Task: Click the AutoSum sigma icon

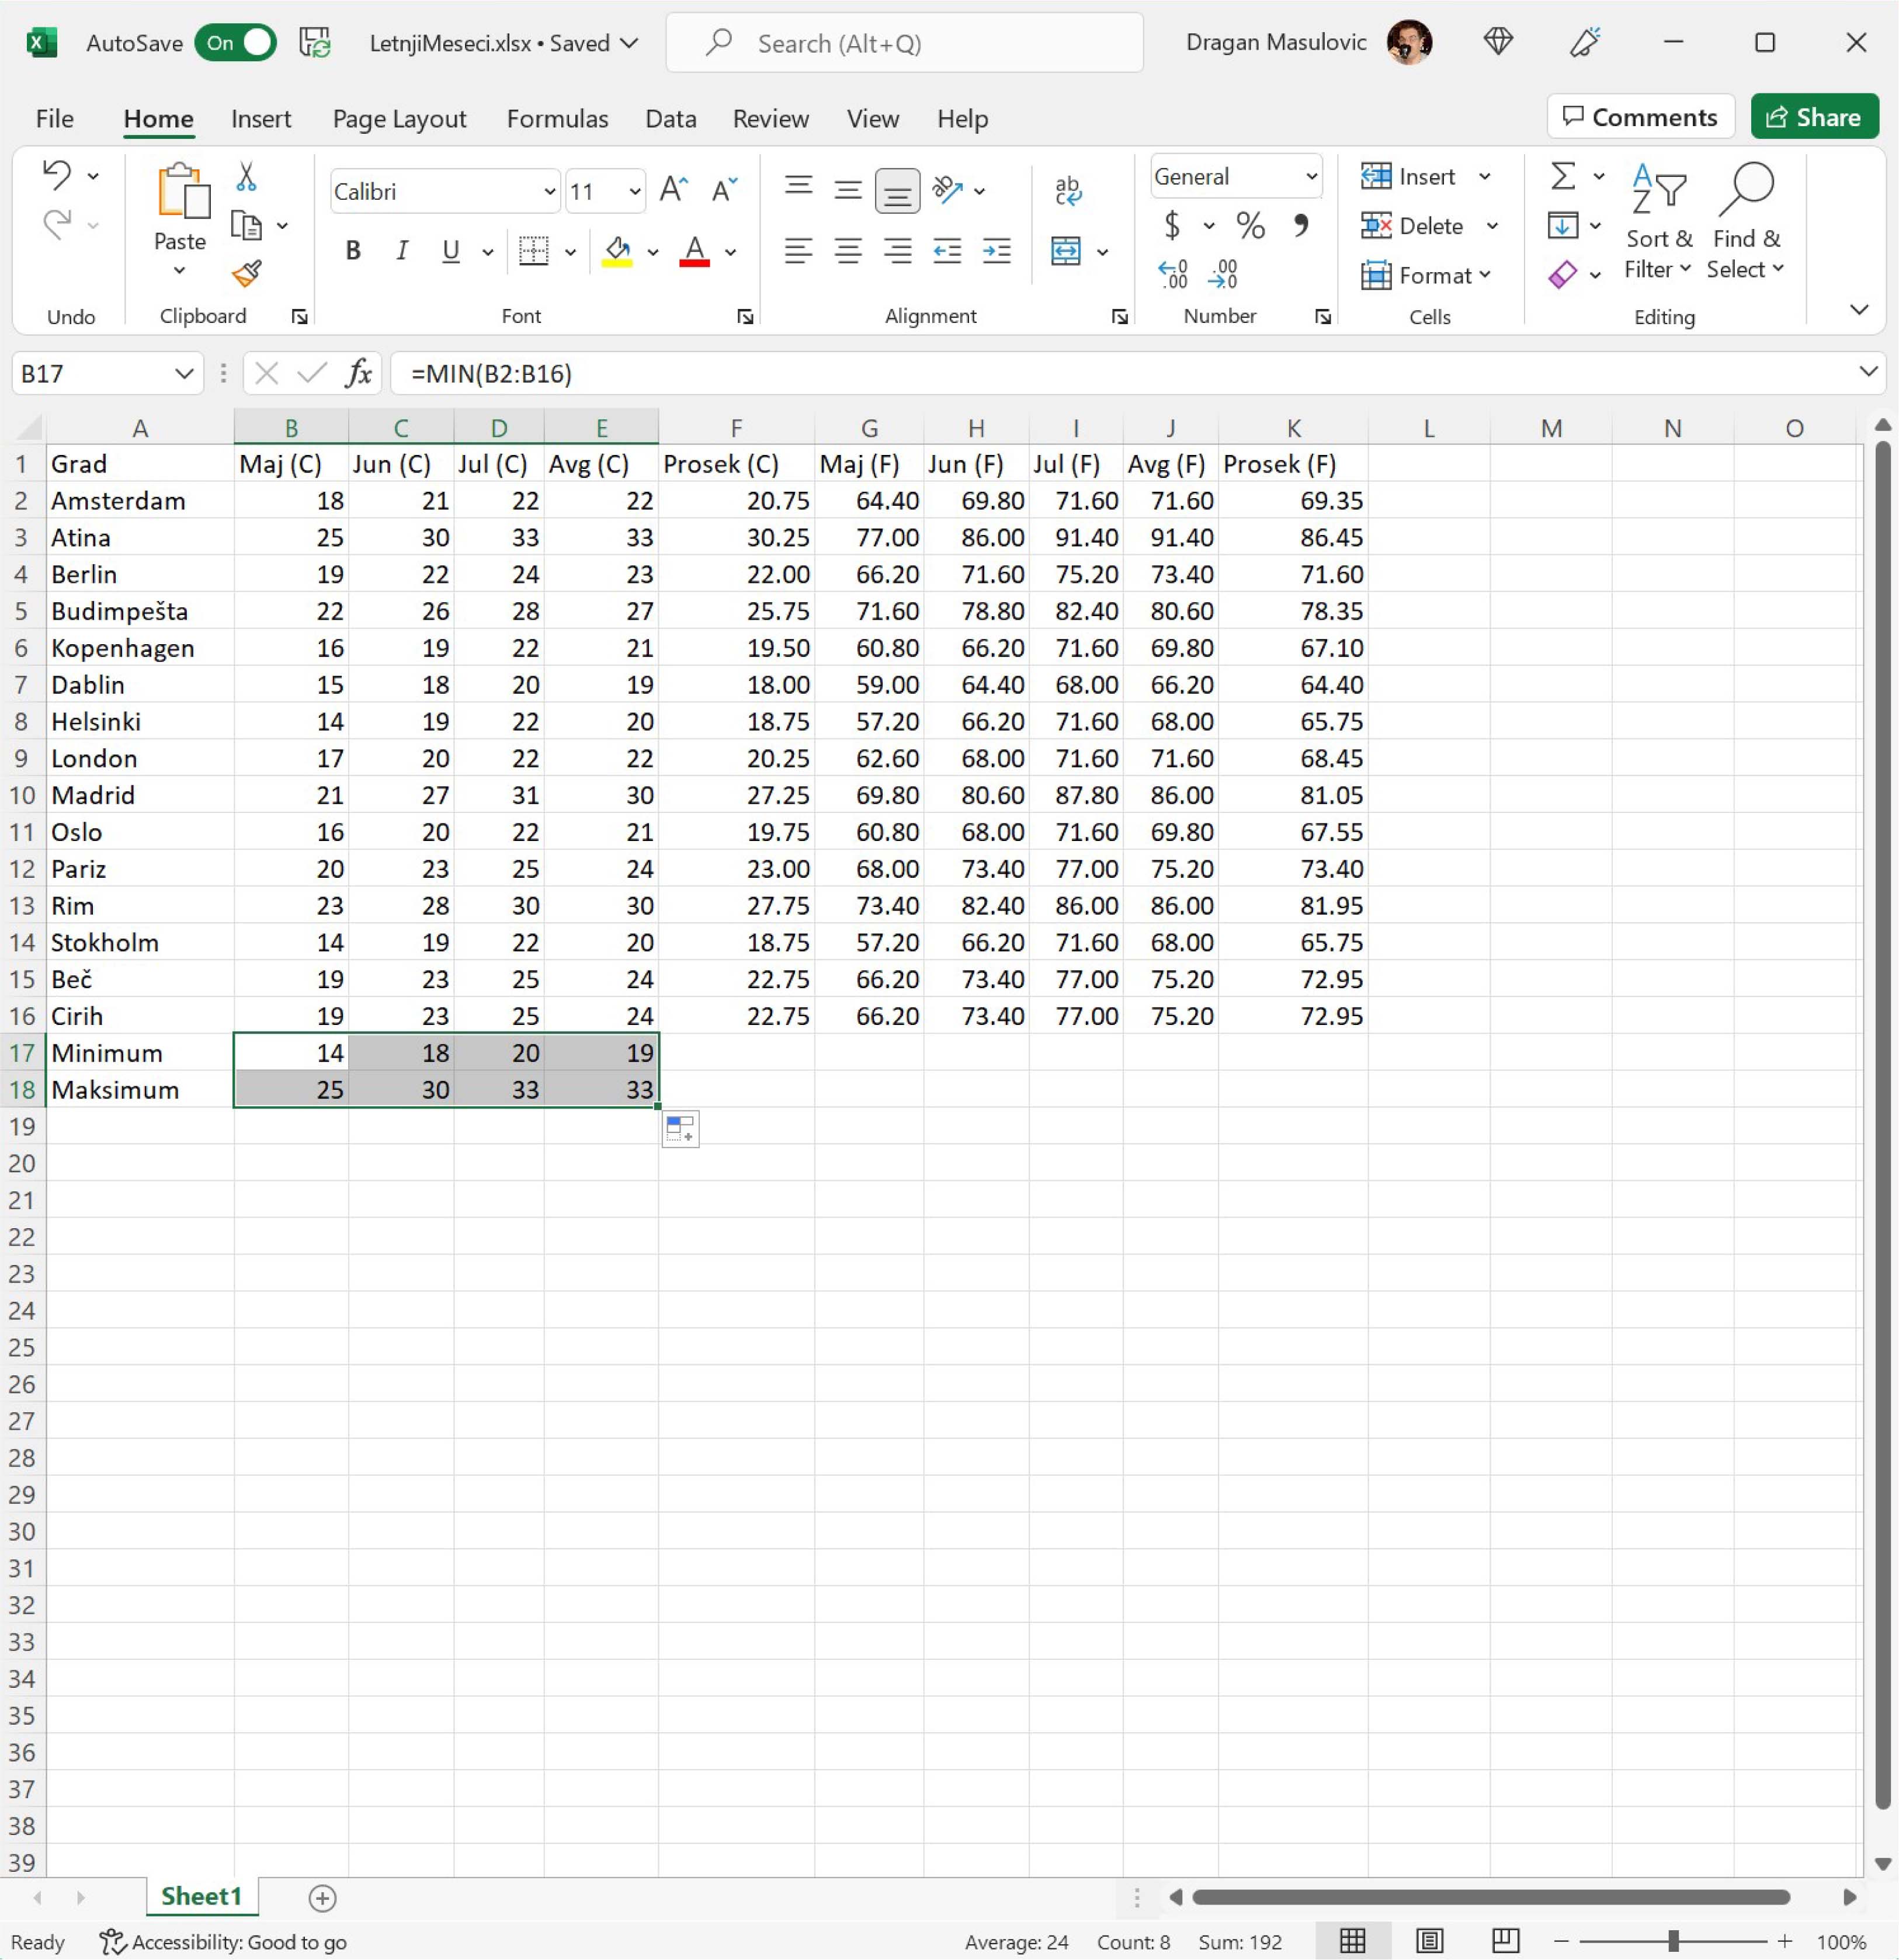Action: 1563,177
